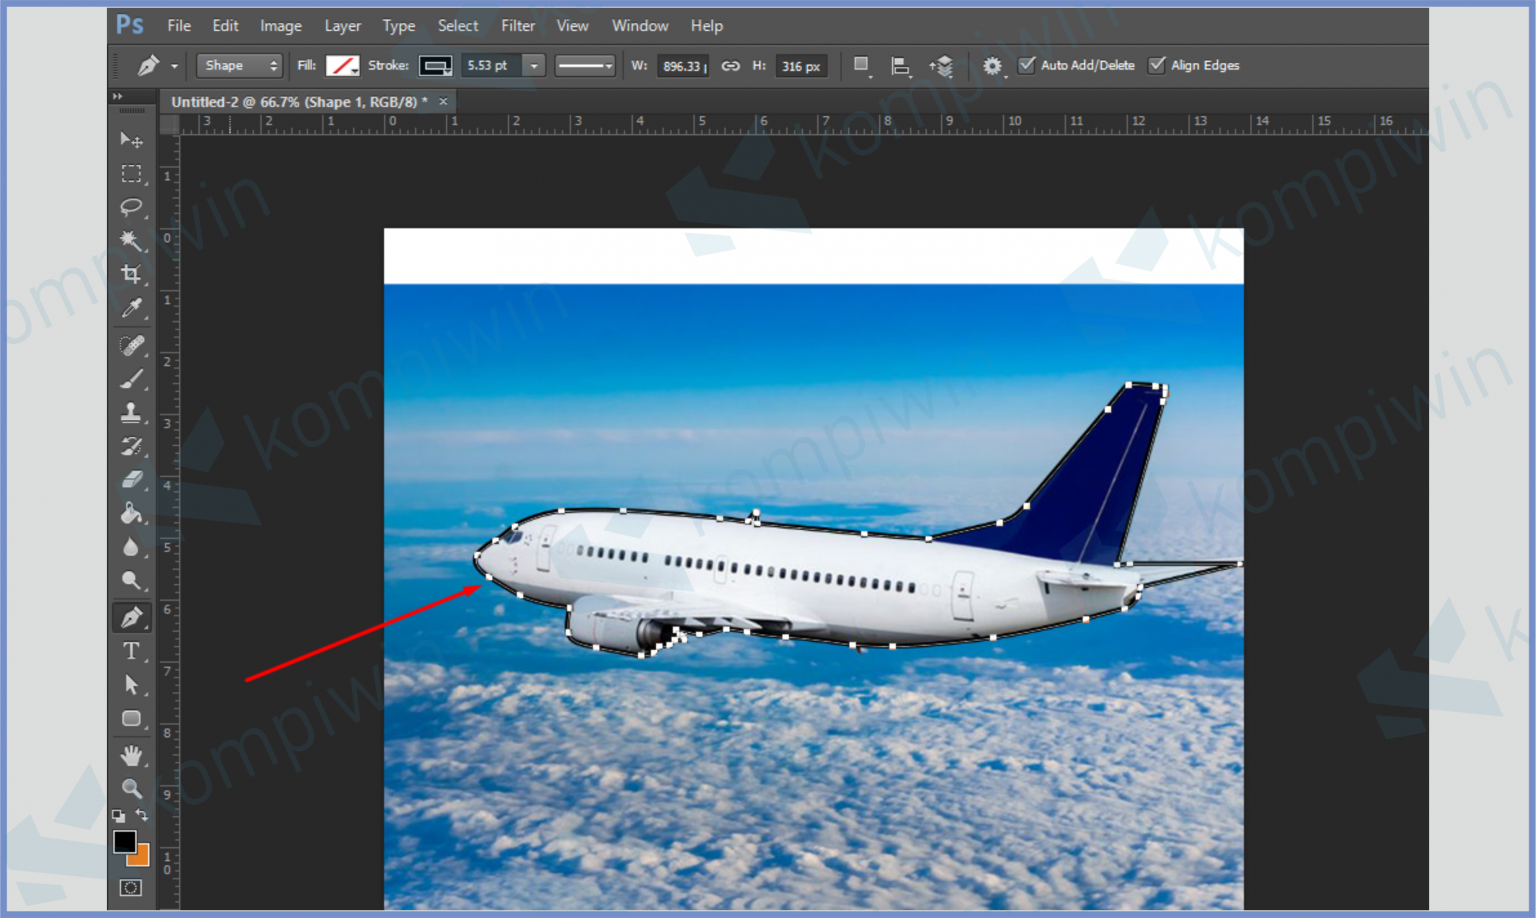Select the Clone Stamp tool

click(131, 412)
